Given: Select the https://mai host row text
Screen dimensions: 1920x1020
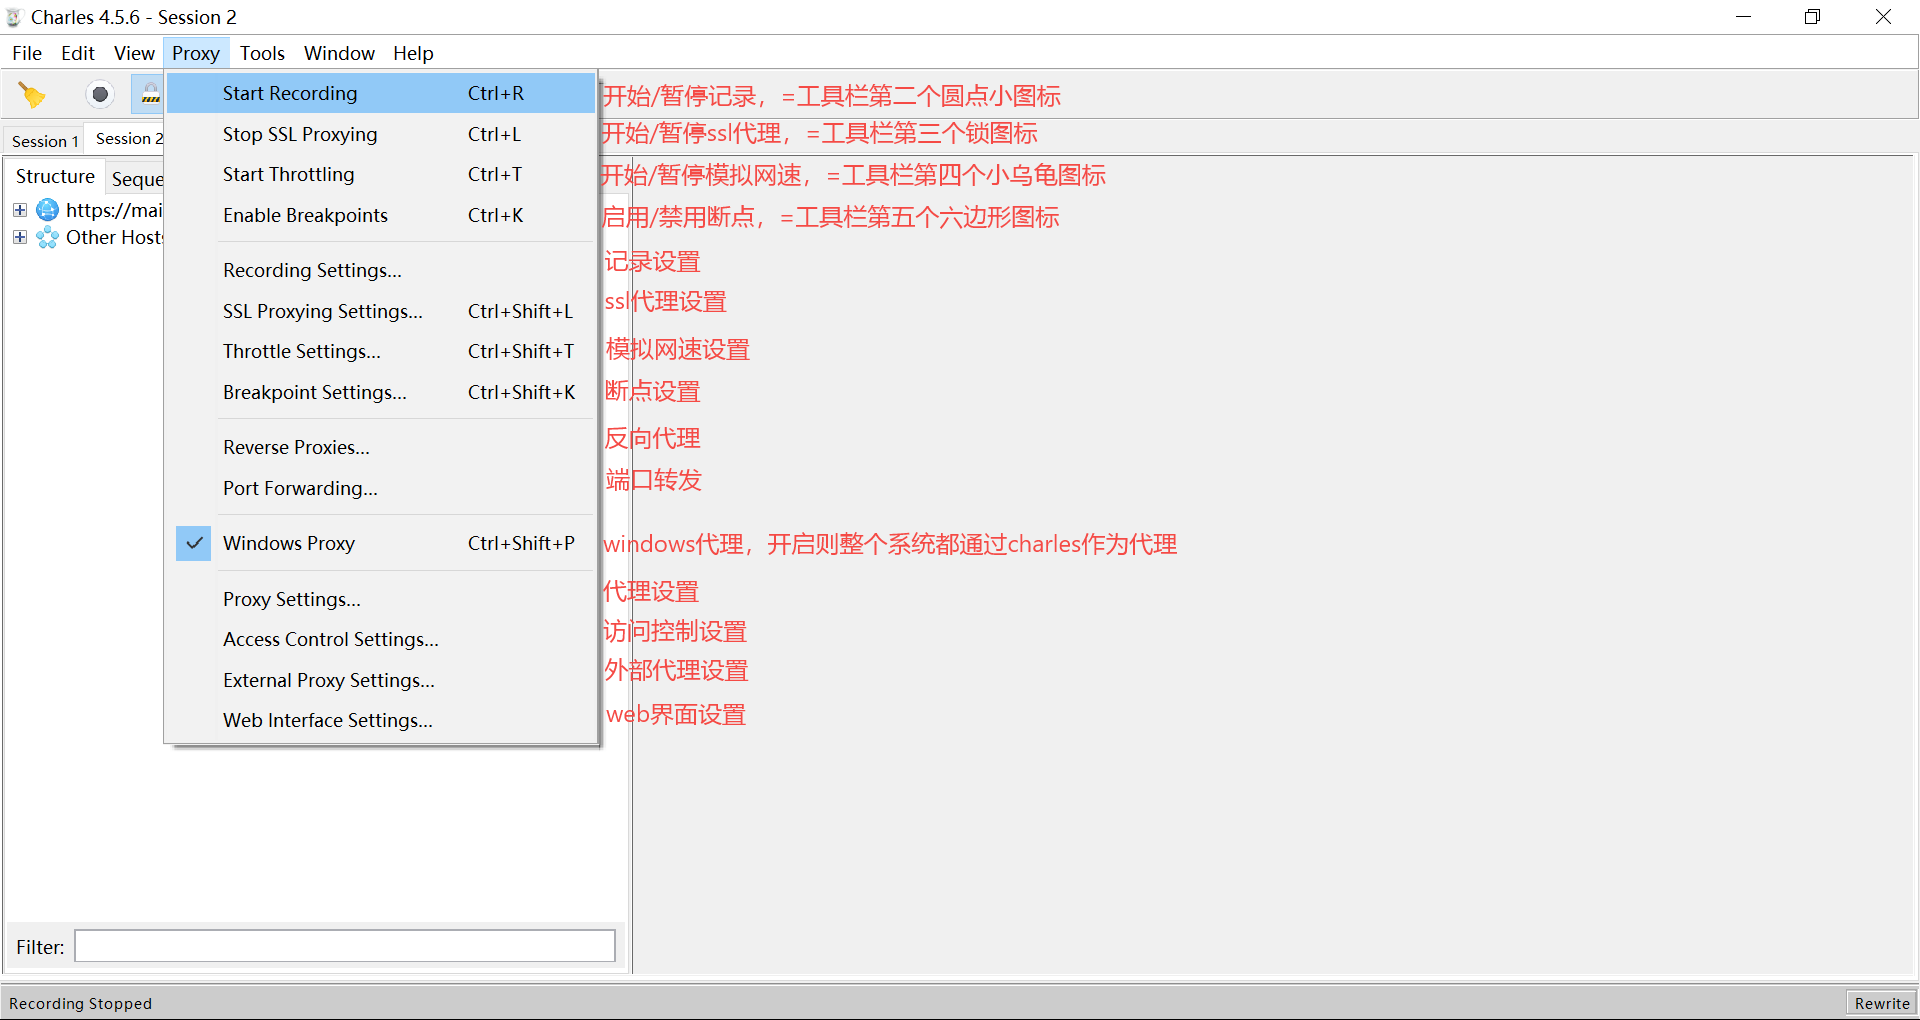Looking at the screenshot, I should coord(113,210).
